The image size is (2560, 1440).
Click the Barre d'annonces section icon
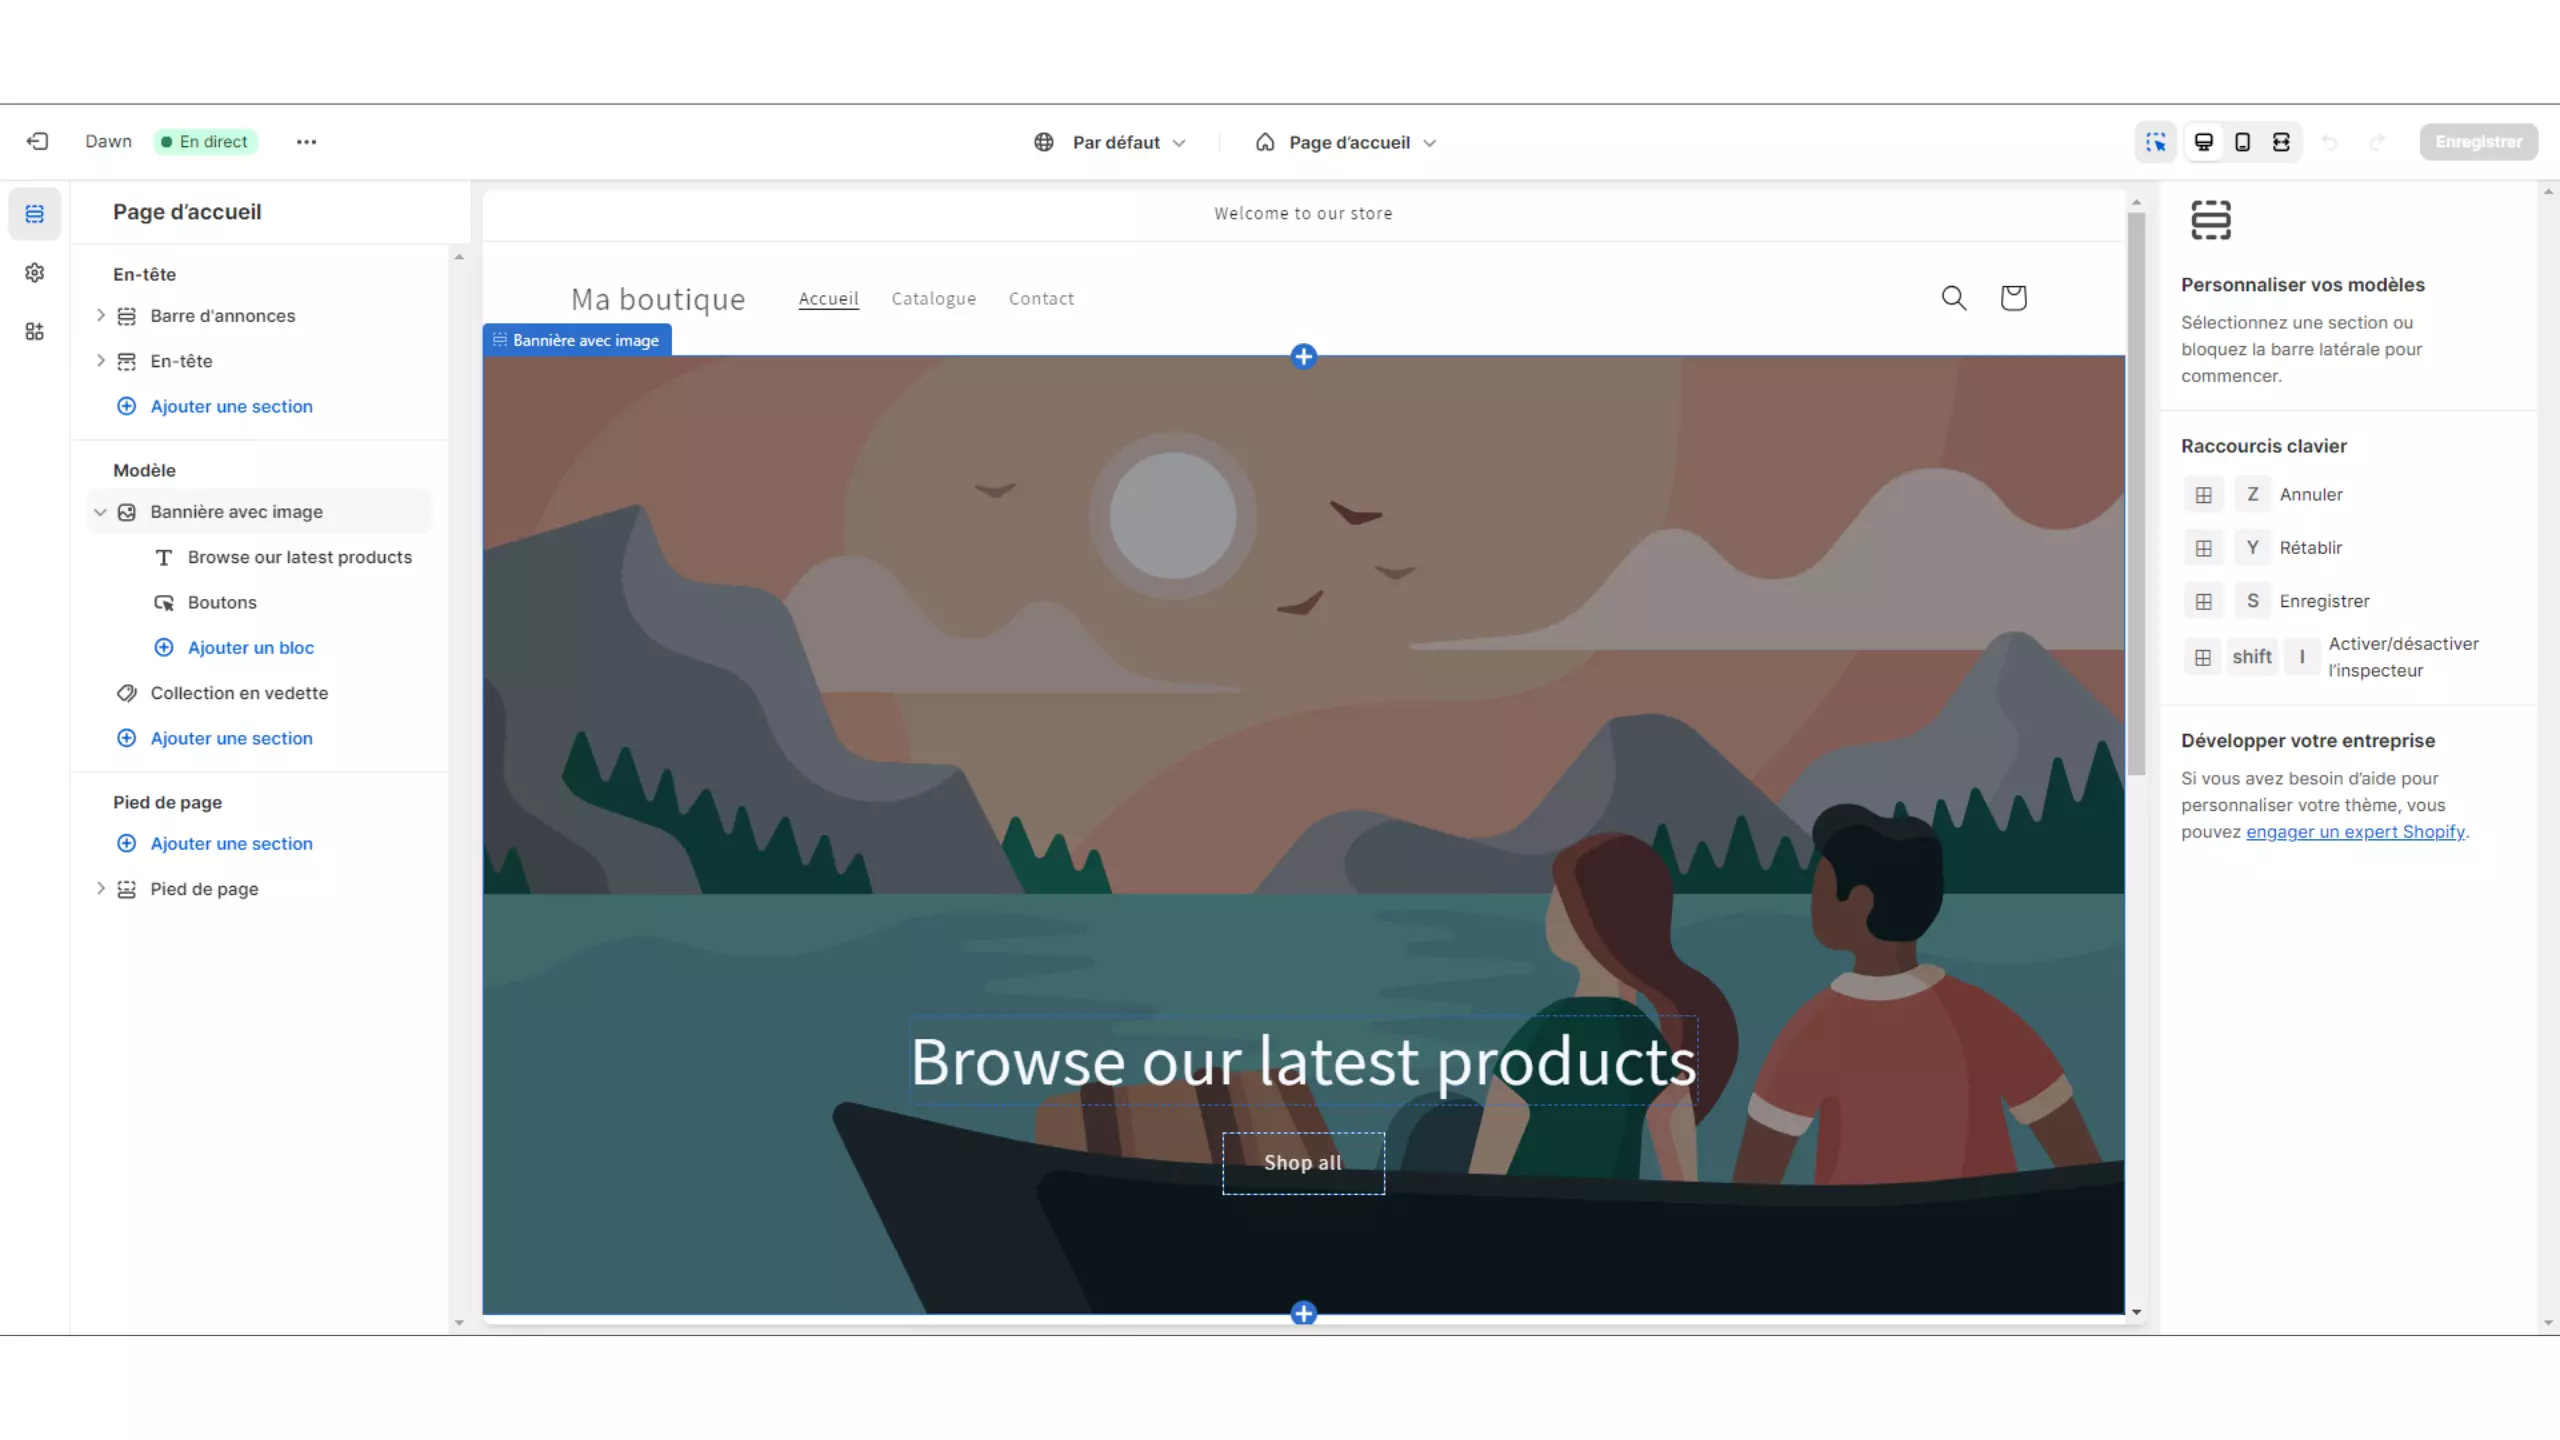click(x=126, y=316)
